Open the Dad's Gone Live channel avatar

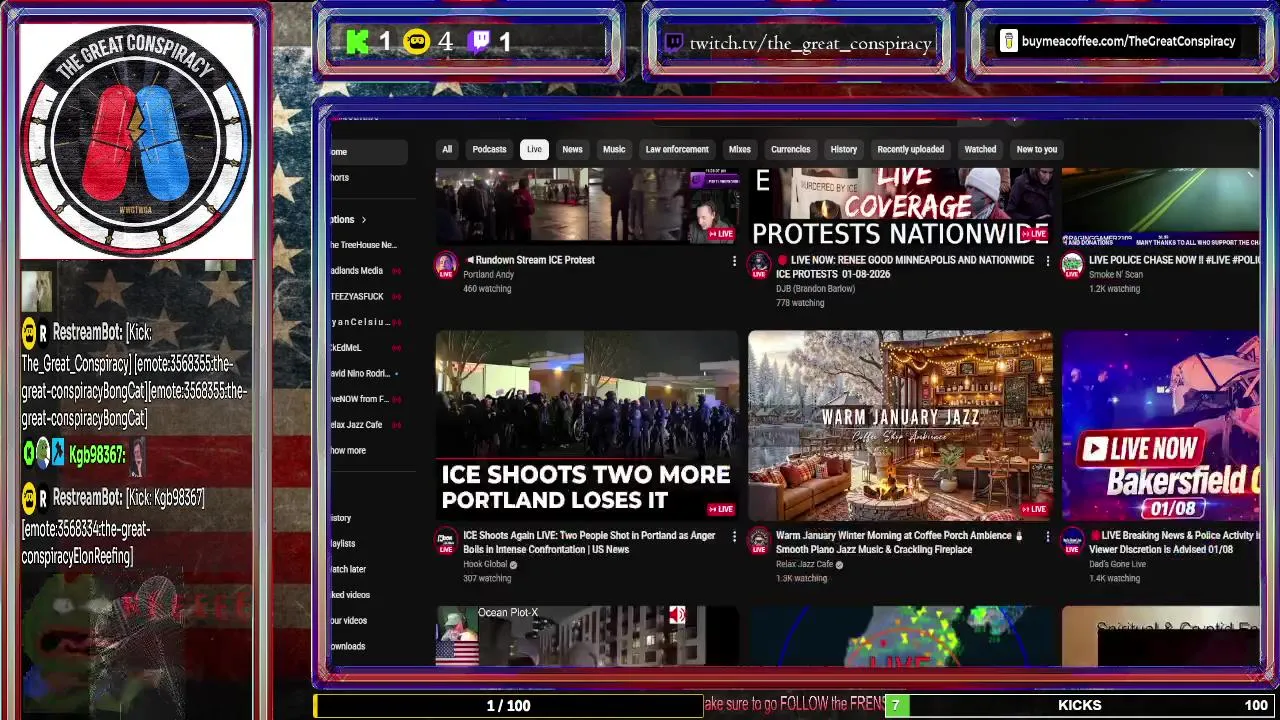coord(1072,540)
